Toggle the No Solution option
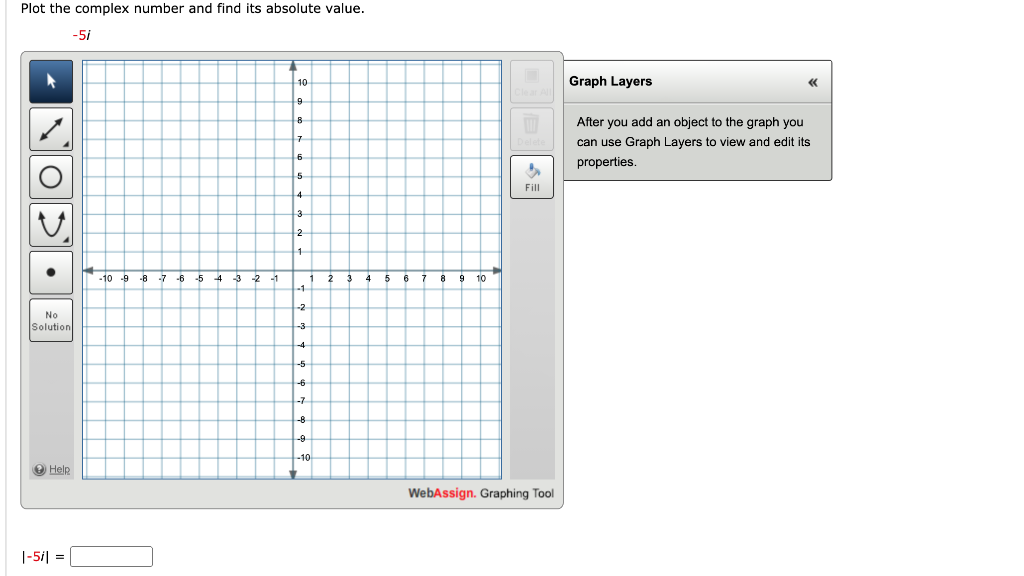1024x576 pixels. (x=50, y=319)
